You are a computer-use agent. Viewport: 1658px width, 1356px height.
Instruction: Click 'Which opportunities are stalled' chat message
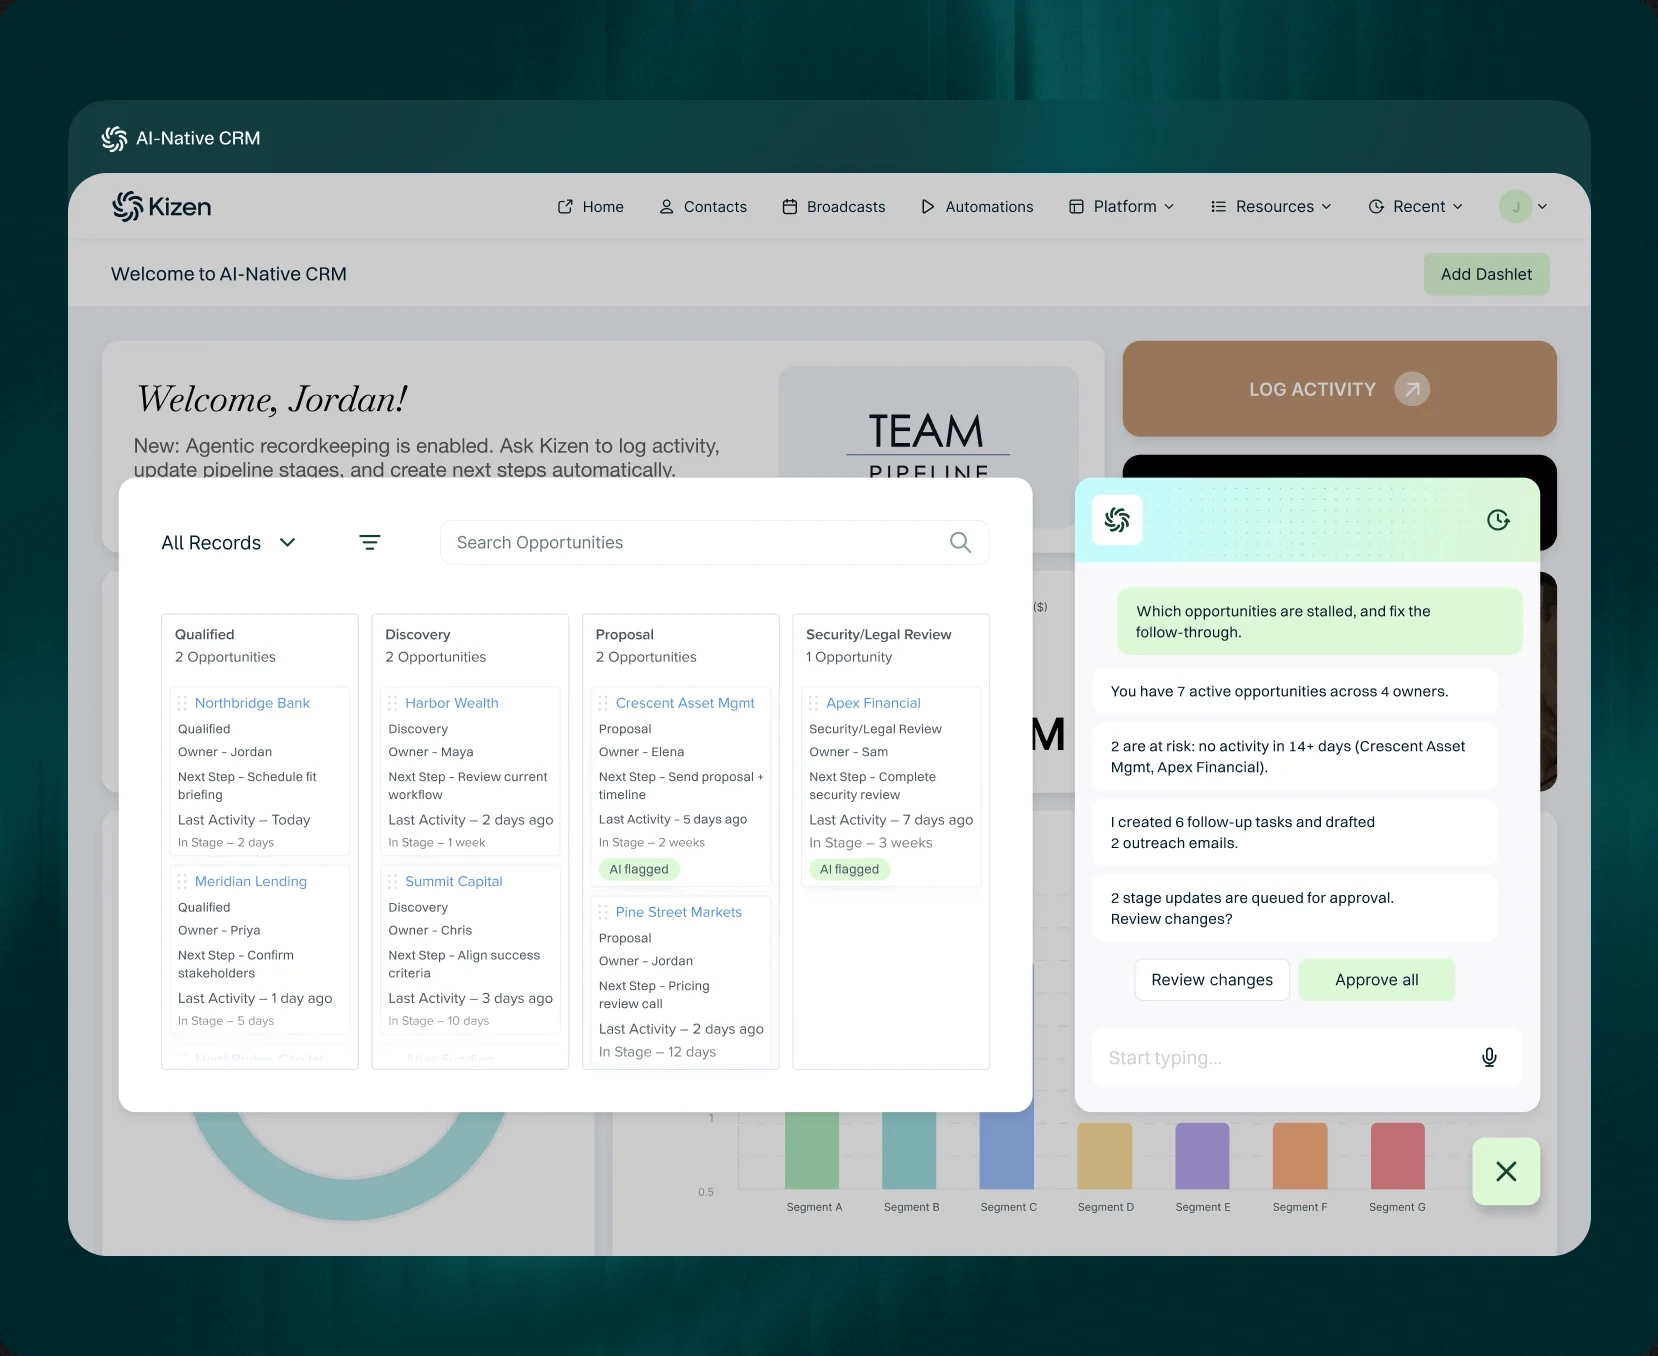[1319, 621]
